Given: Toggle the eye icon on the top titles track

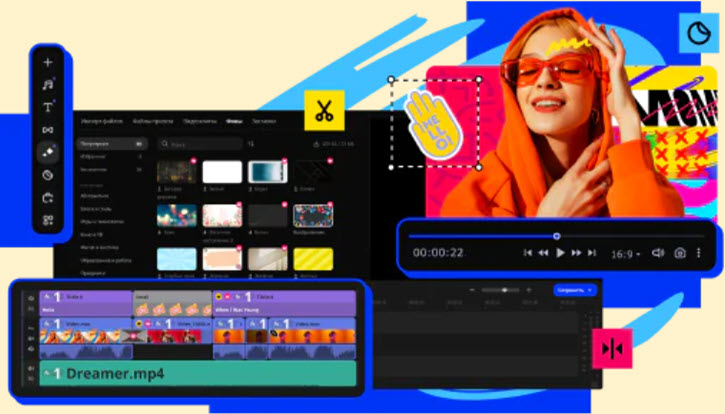Looking at the screenshot, I should click(31, 298).
